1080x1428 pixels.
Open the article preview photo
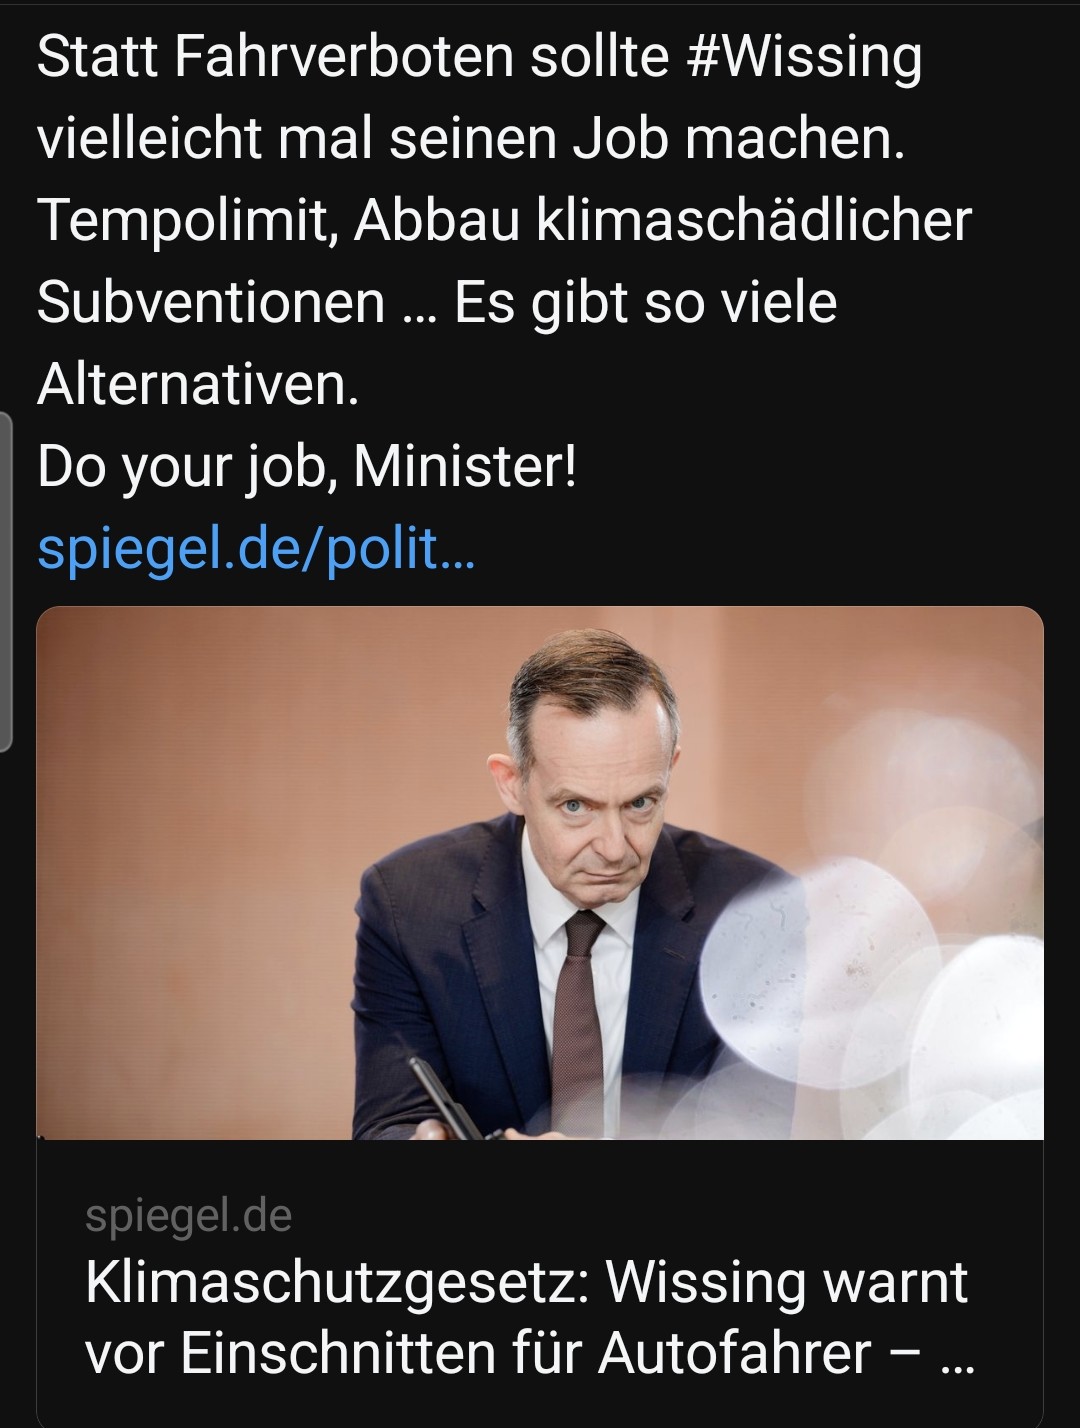pos(540,873)
